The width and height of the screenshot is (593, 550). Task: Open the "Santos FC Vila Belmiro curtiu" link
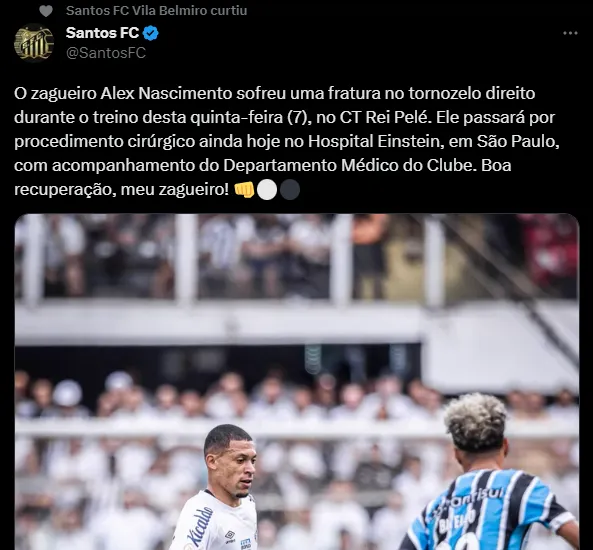[x=156, y=11]
